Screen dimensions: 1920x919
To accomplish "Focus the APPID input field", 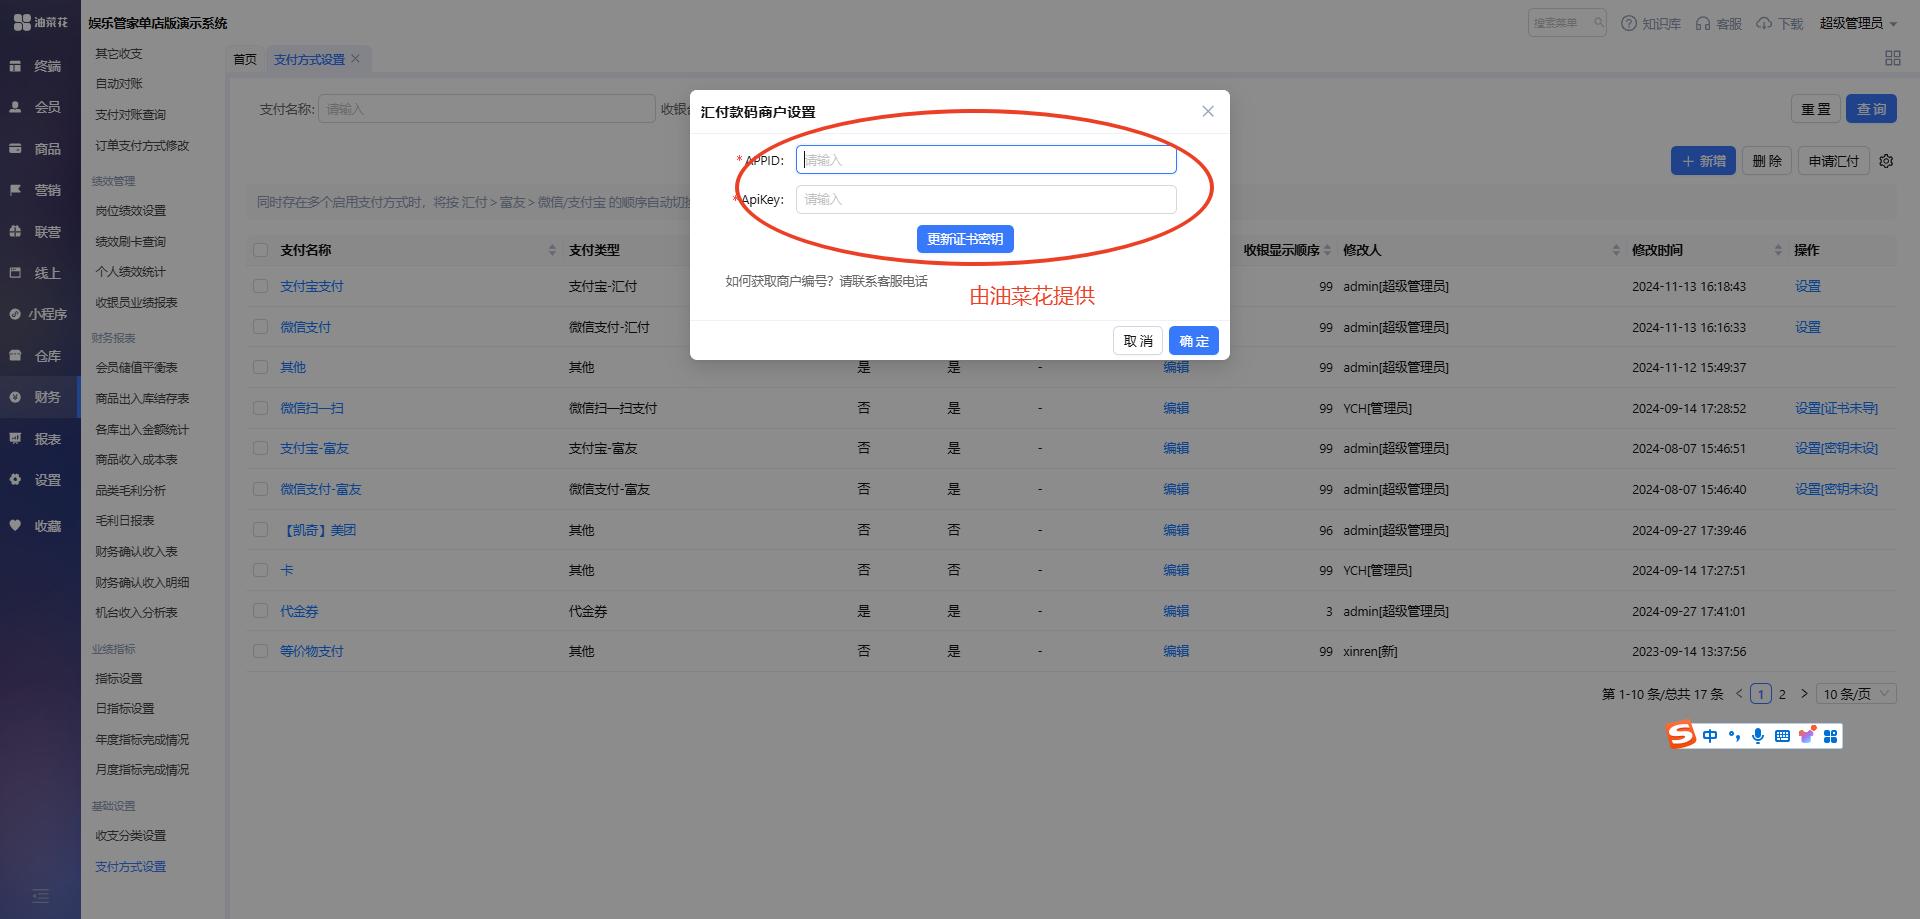I will [986, 160].
